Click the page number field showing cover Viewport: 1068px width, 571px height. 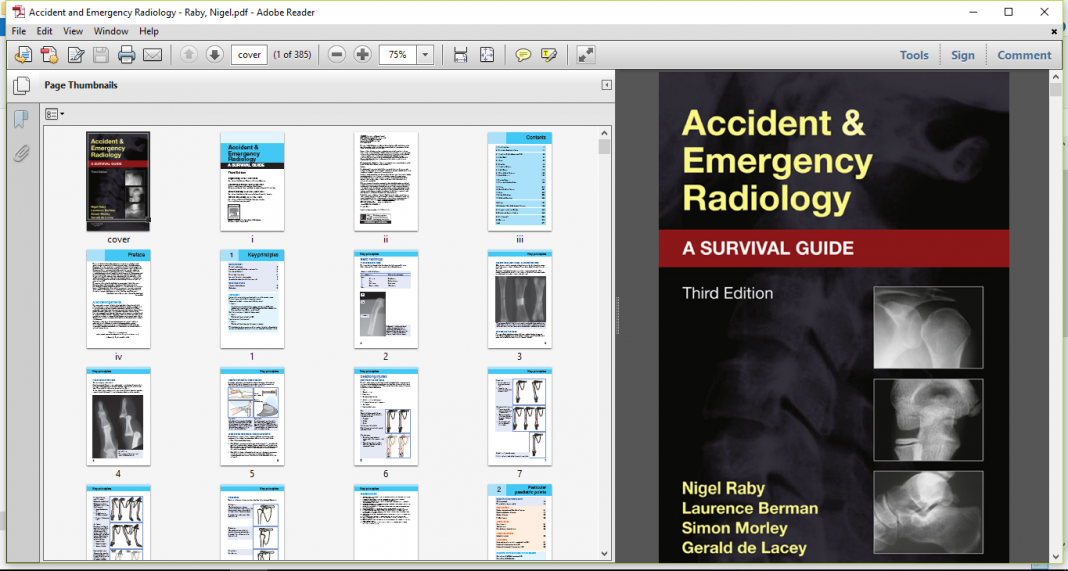[249, 55]
